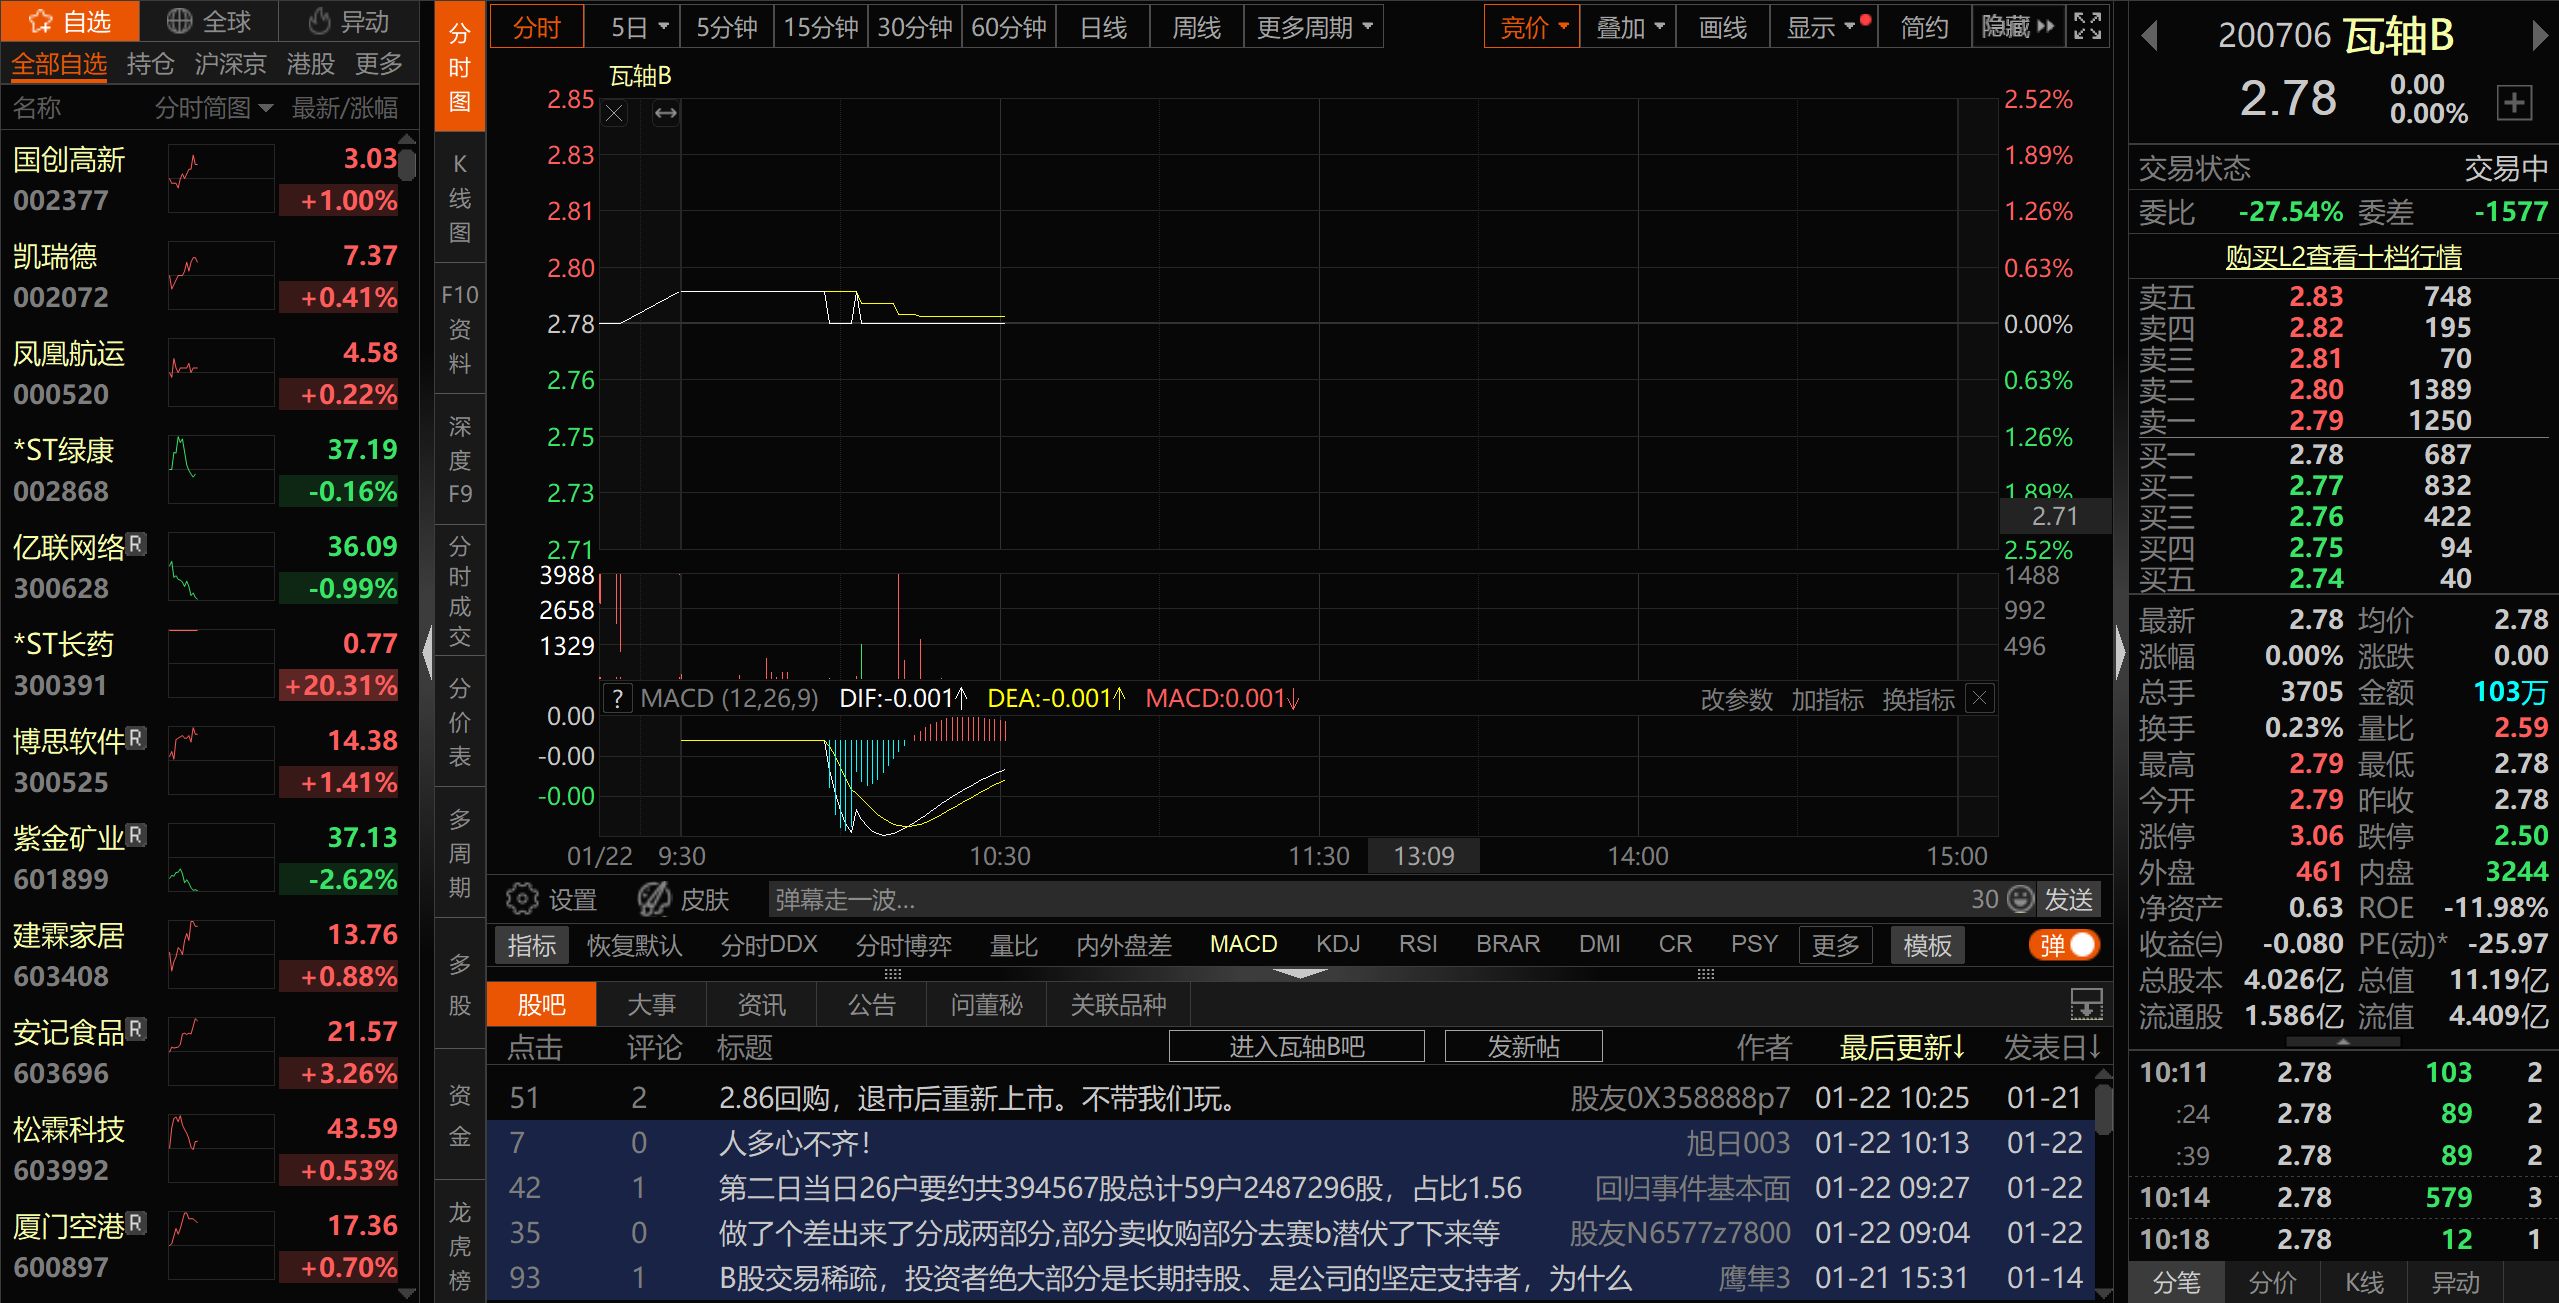The width and height of the screenshot is (2559, 1303).
Task: Open the 更多周期 dropdown
Action: 1313,27
